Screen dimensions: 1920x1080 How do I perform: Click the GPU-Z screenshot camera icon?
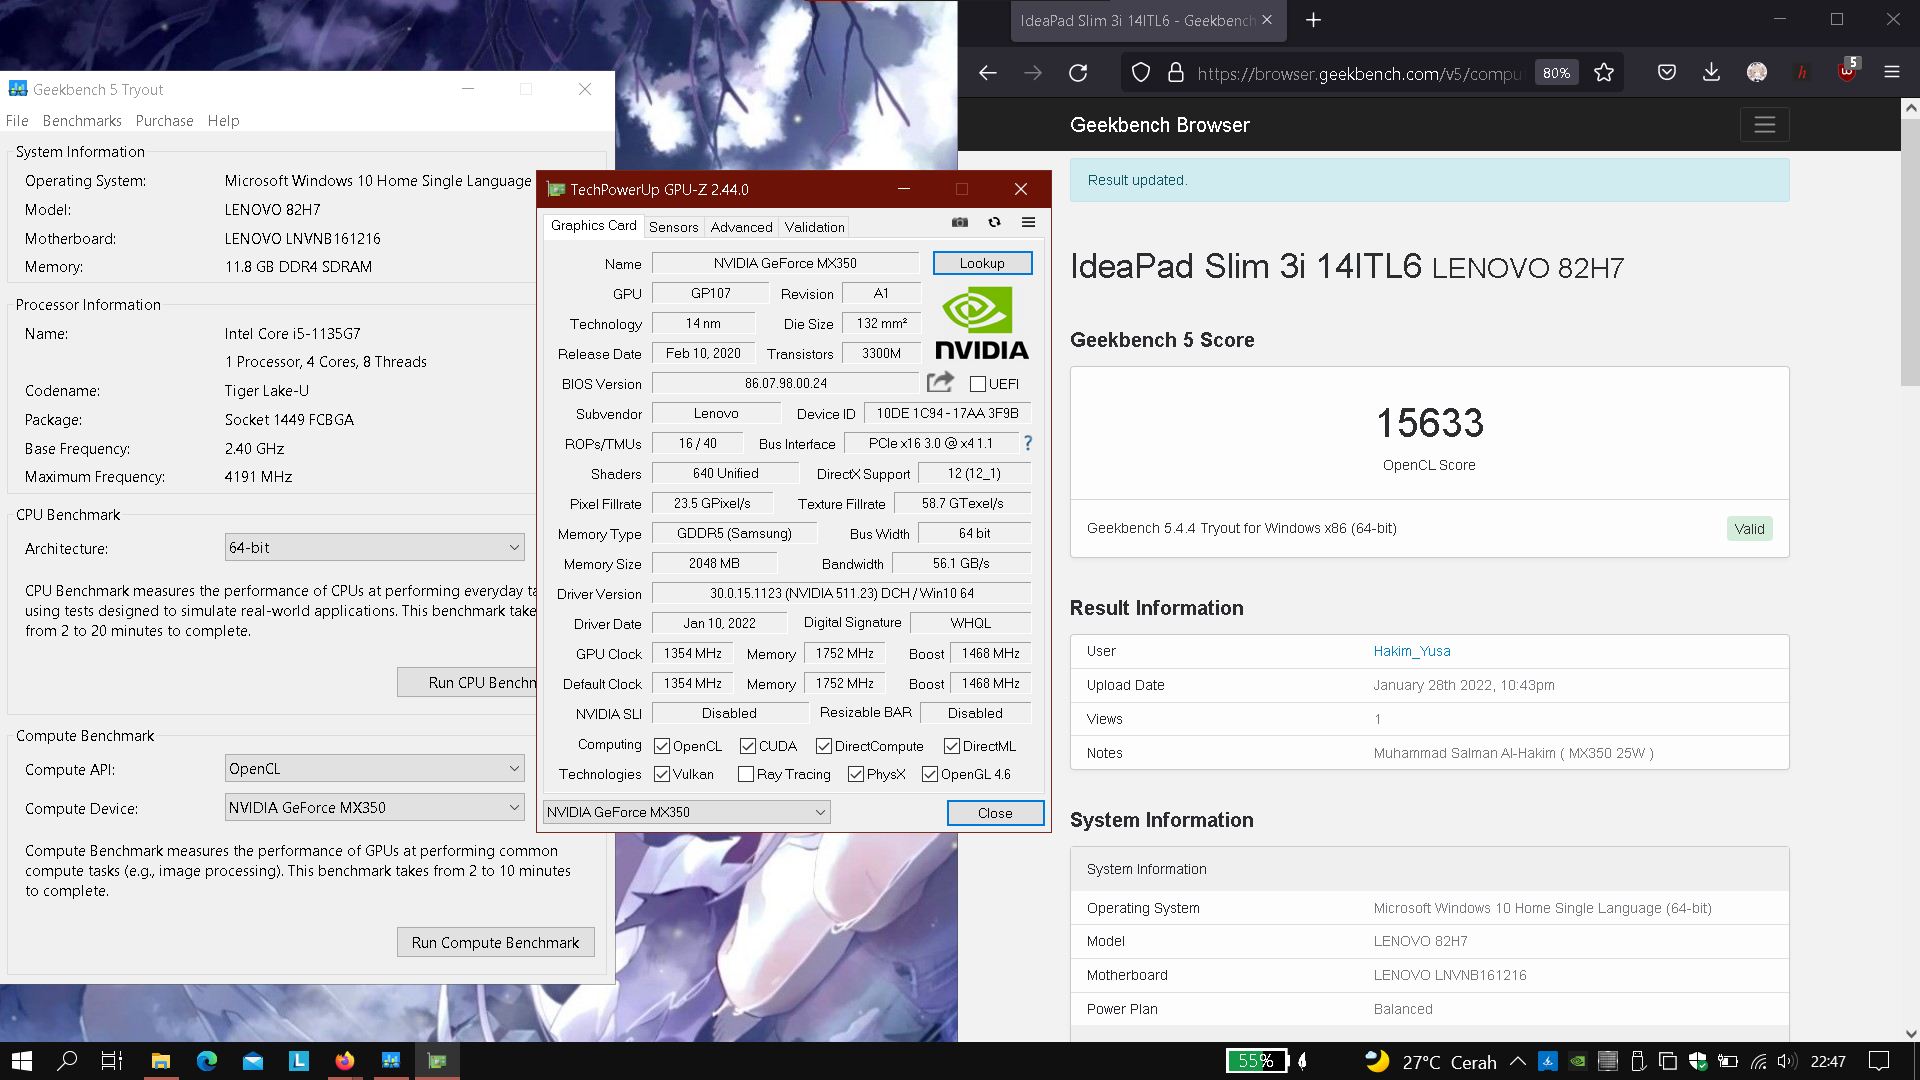(x=960, y=222)
